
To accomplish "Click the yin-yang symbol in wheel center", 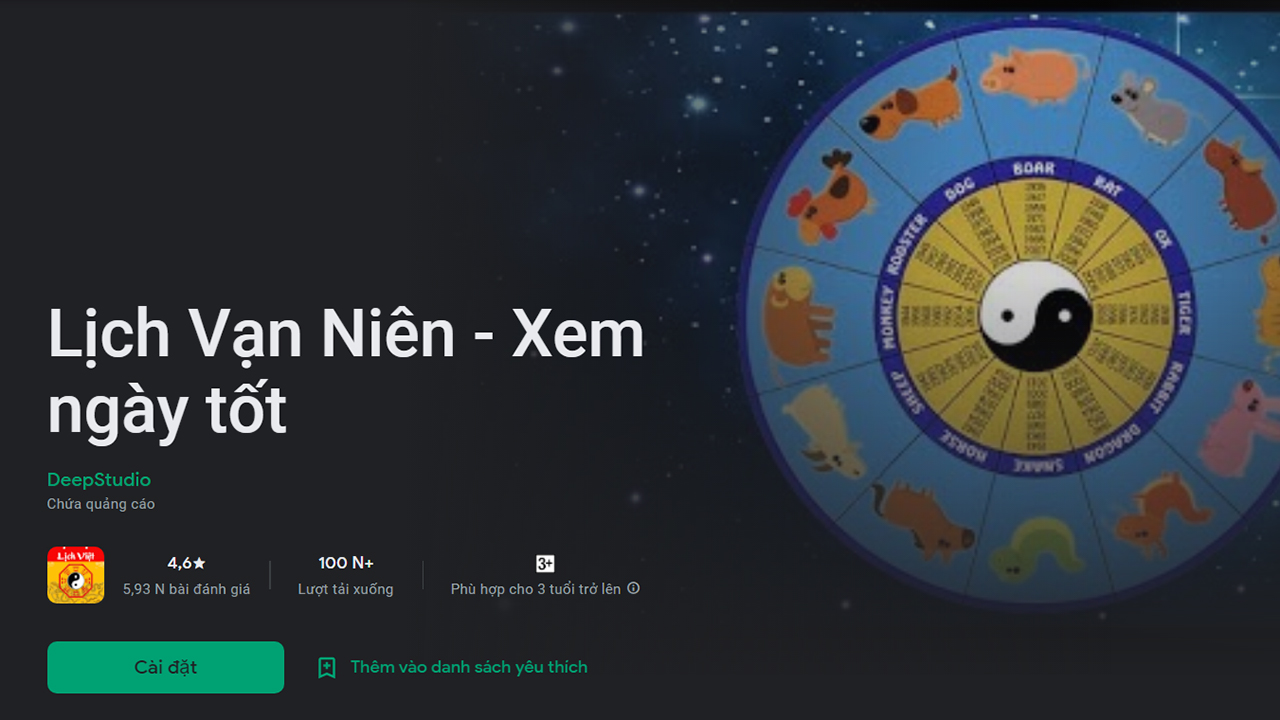I will [x=1036, y=317].
